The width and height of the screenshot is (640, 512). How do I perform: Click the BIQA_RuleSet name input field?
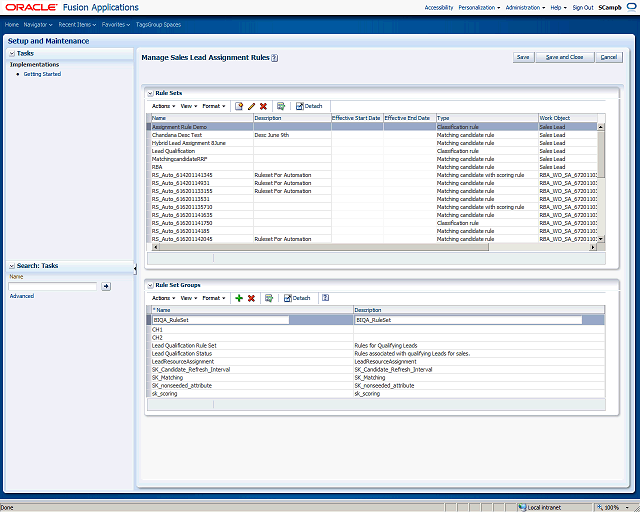[220, 320]
